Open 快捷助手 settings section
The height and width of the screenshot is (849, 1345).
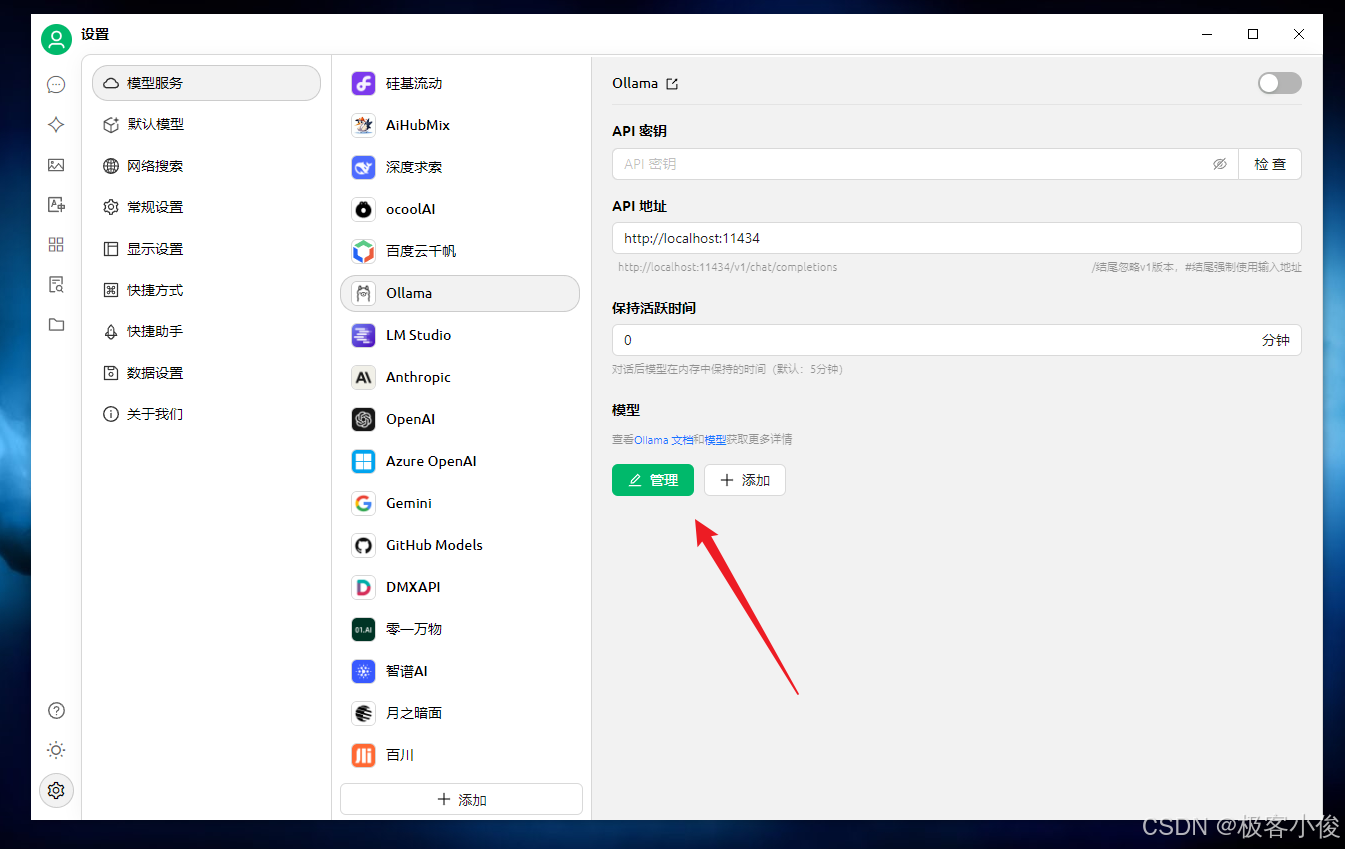click(x=206, y=331)
